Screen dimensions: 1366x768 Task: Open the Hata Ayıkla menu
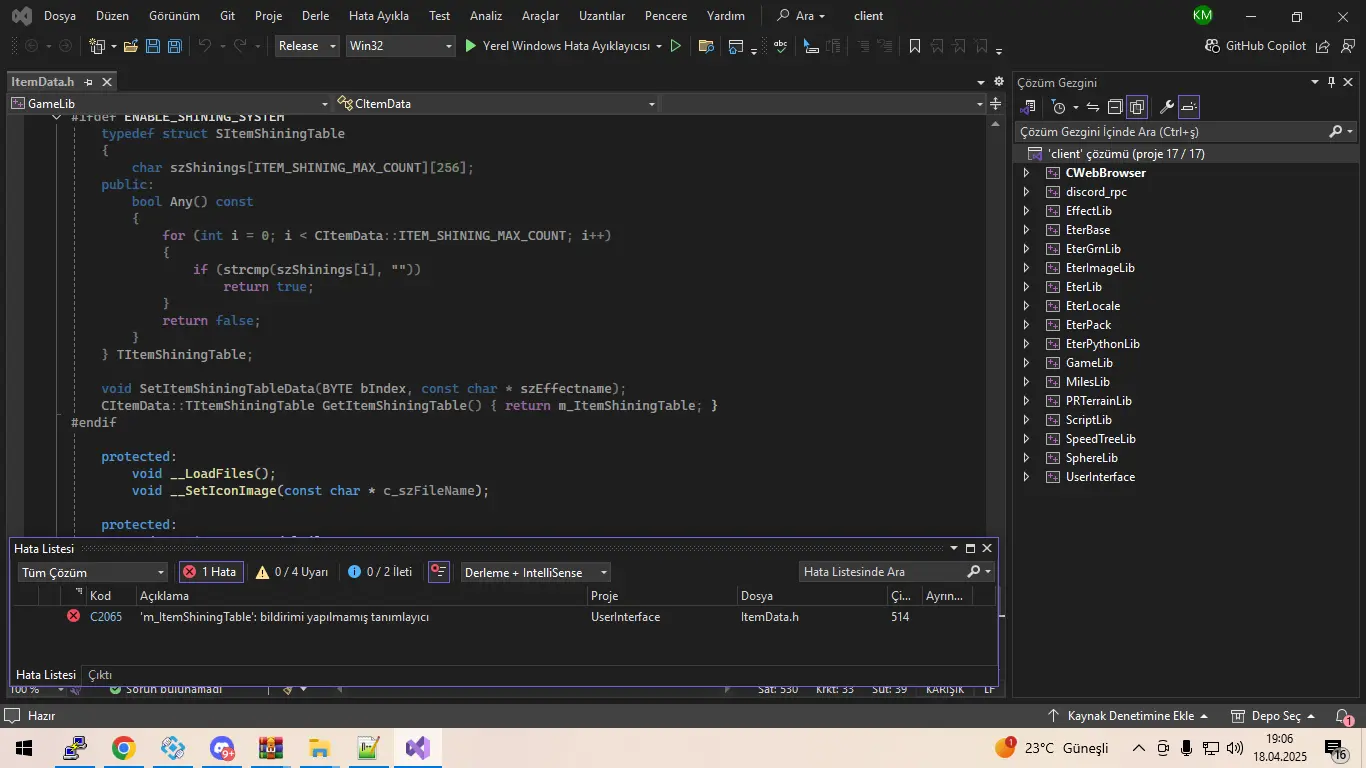click(x=379, y=16)
